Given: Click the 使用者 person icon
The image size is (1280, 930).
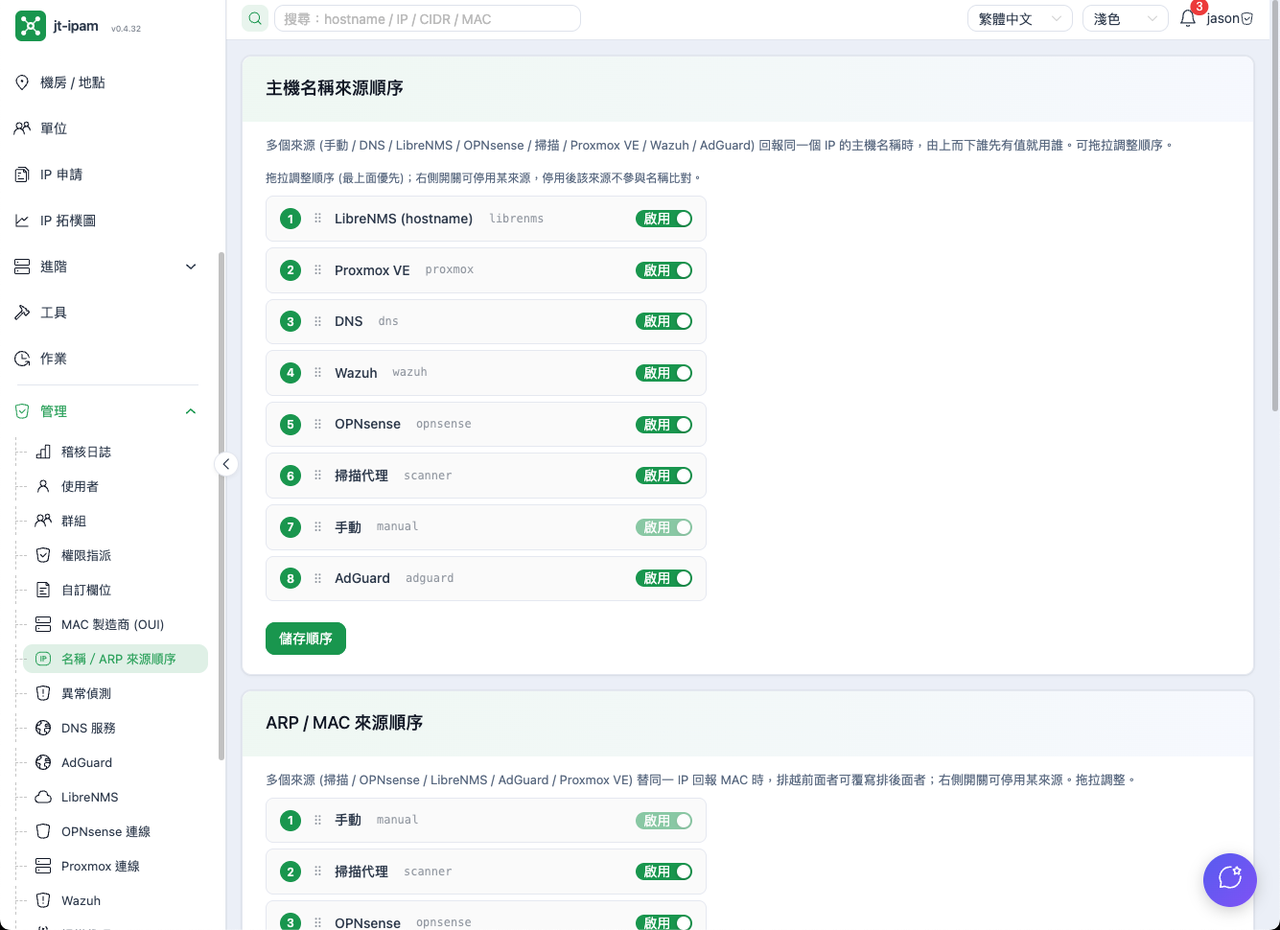Looking at the screenshot, I should (43, 486).
